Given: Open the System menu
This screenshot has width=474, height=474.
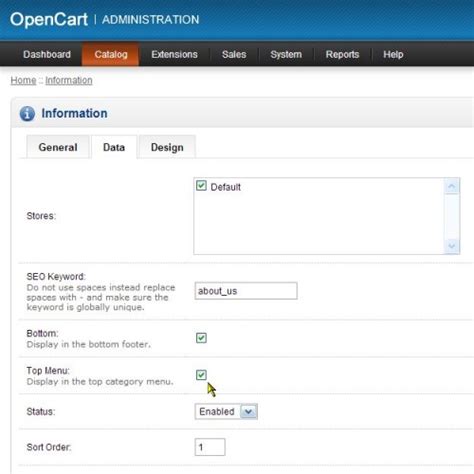Looking at the screenshot, I should [x=286, y=54].
